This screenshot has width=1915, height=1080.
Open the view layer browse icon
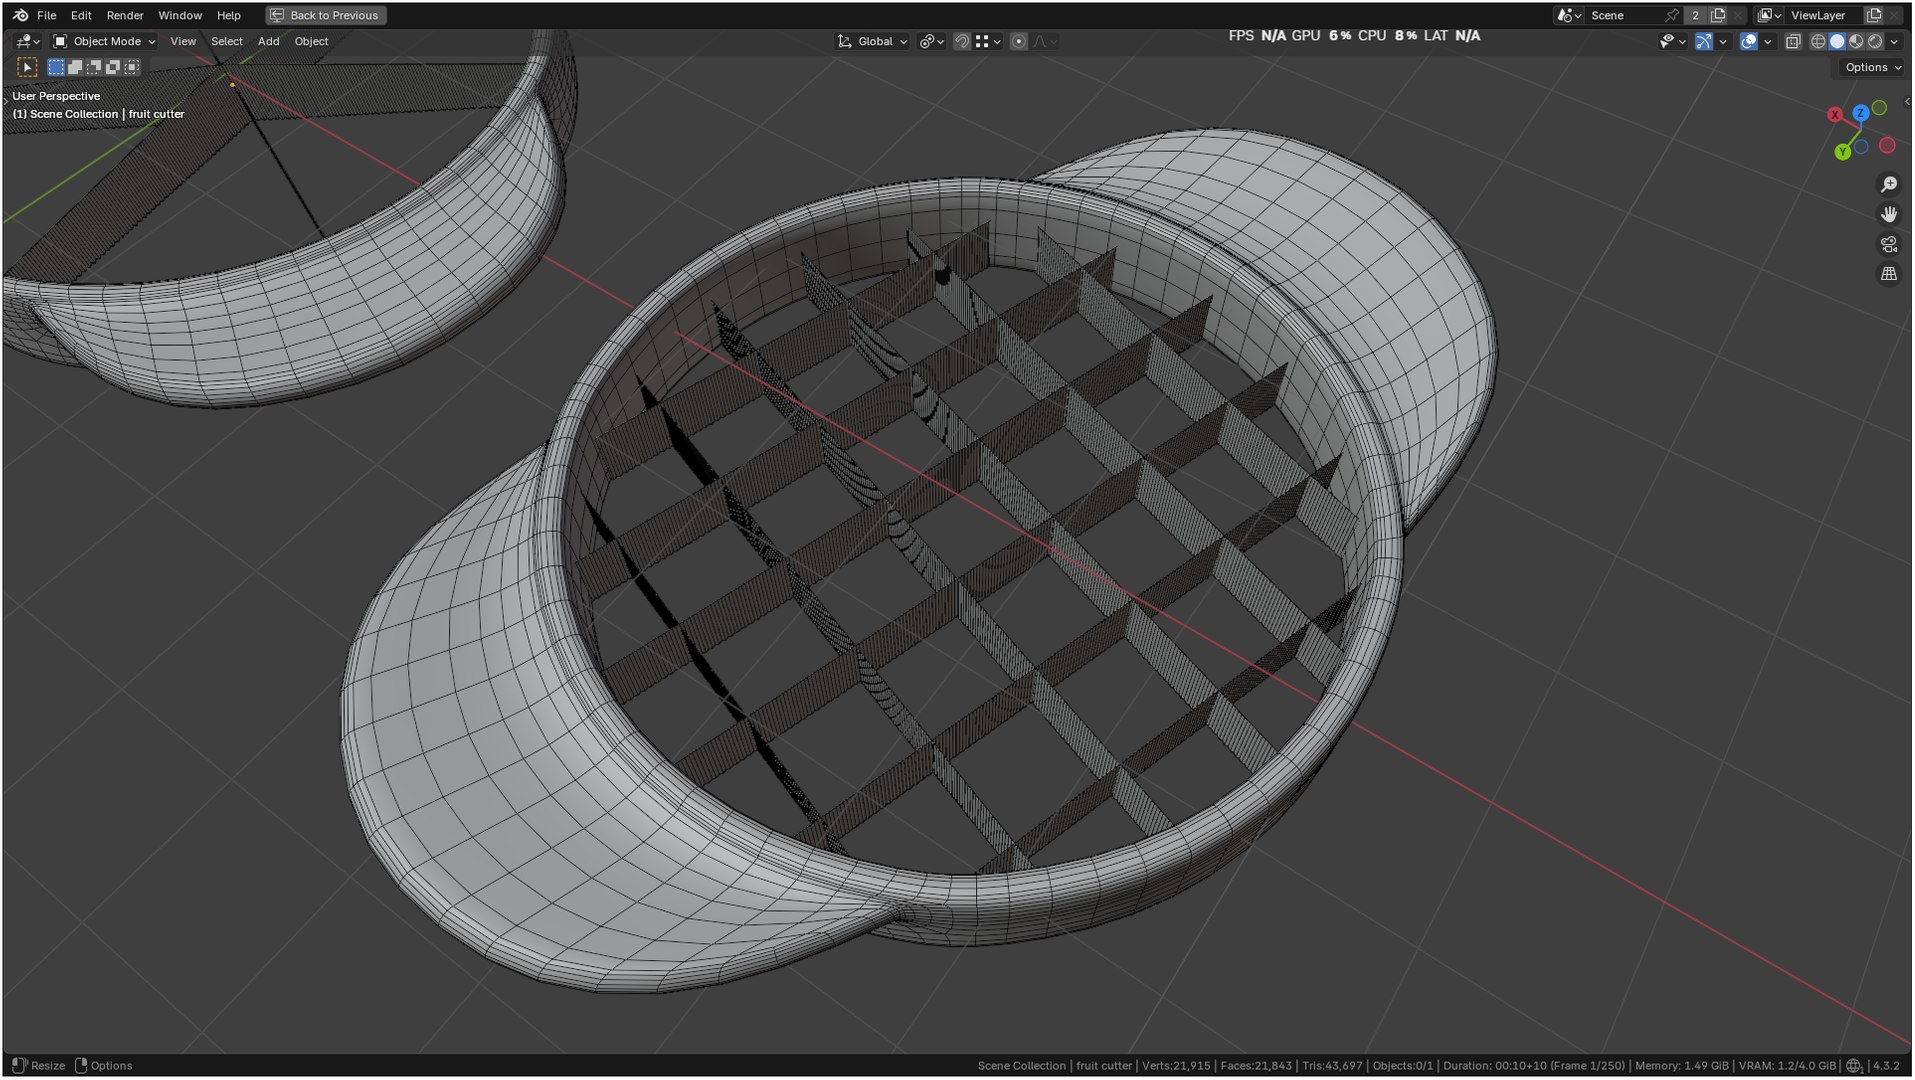(x=1769, y=15)
